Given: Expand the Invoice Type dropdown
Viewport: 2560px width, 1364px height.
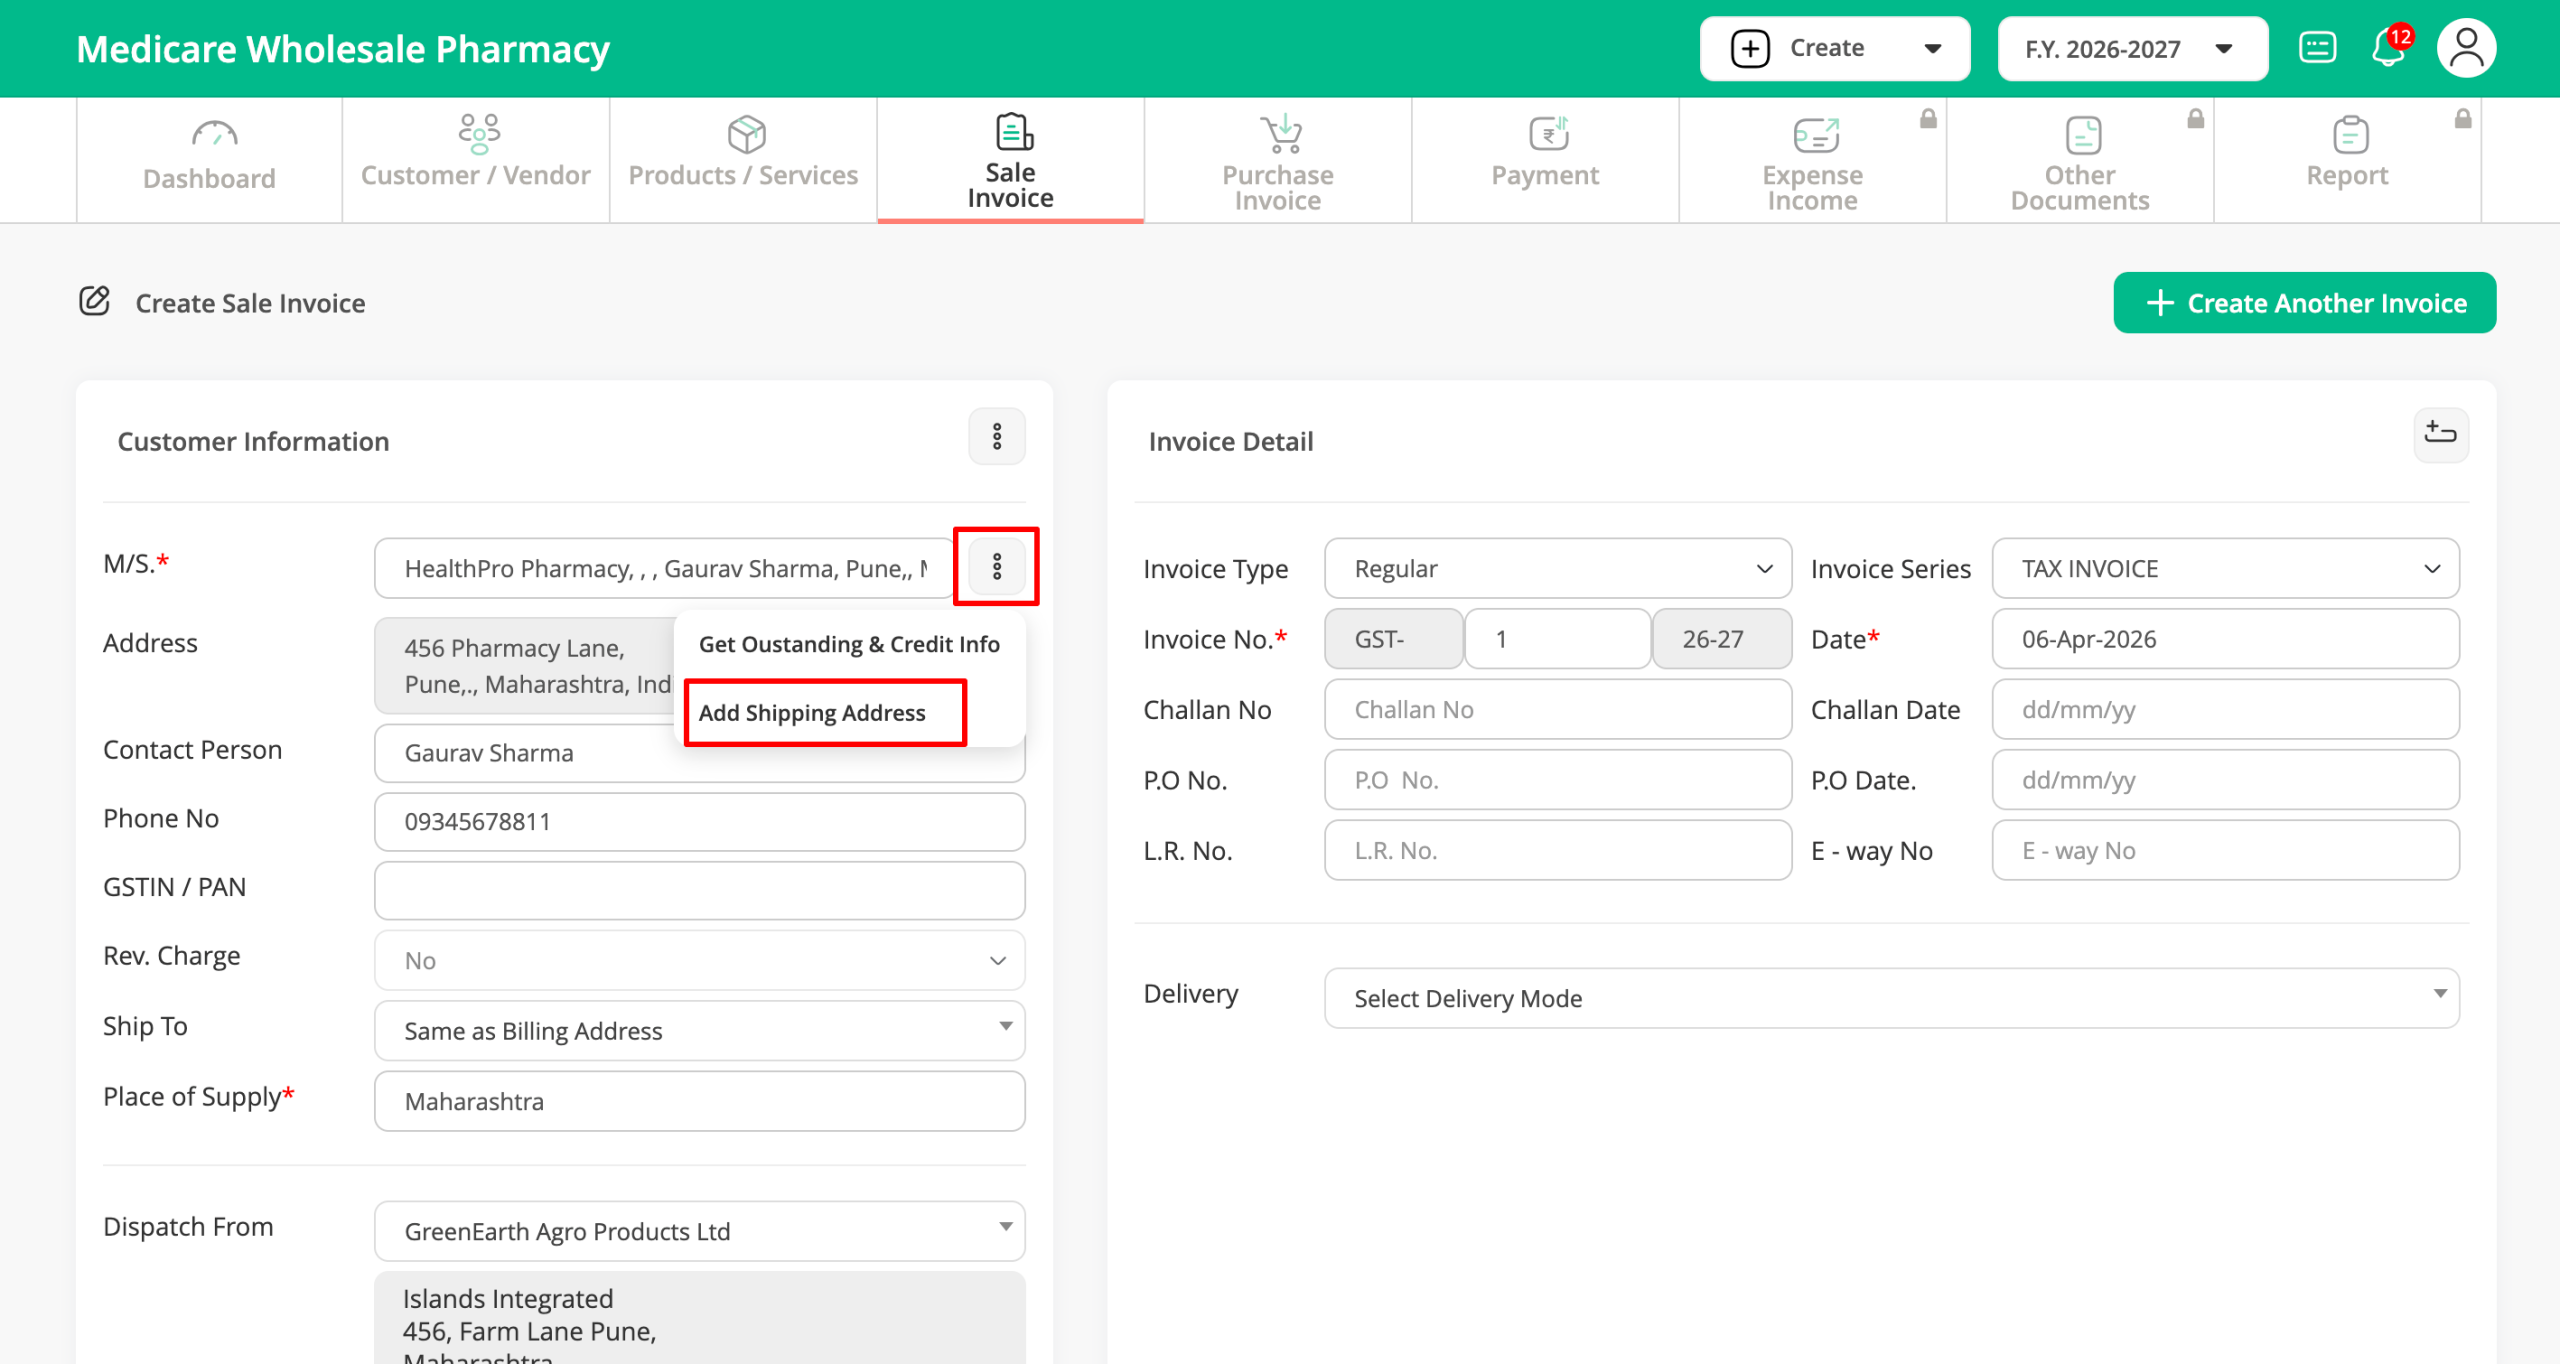Looking at the screenshot, I should (x=1557, y=568).
